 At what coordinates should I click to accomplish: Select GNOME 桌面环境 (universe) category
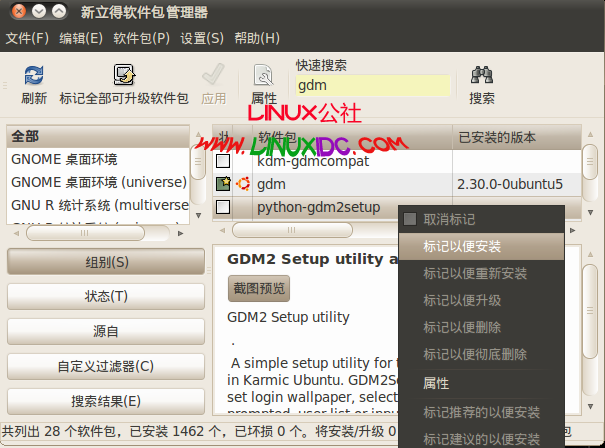pyautogui.click(x=98, y=182)
